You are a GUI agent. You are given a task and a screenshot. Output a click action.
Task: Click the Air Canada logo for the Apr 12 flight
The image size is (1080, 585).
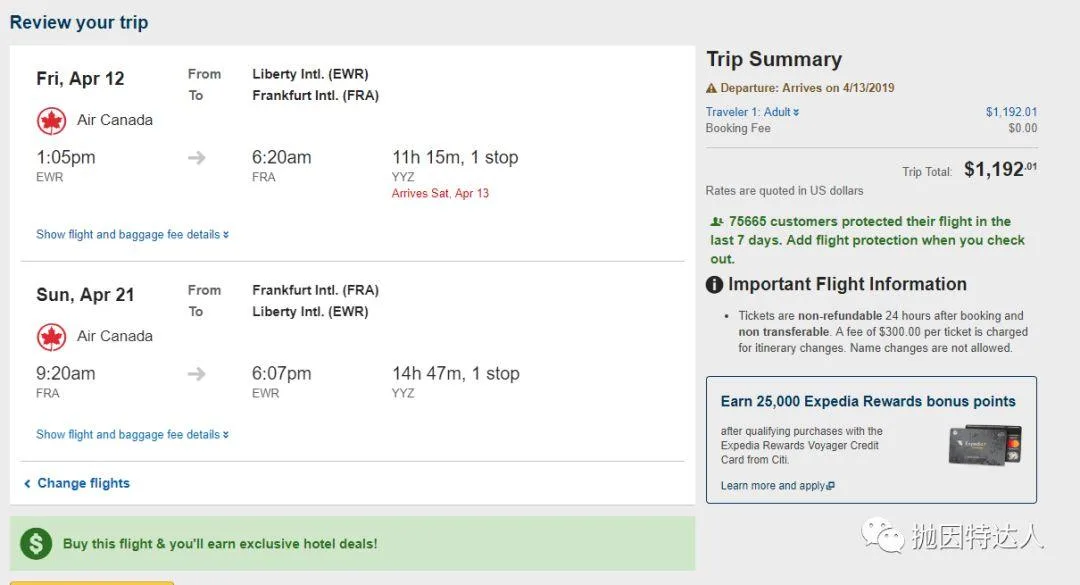click(x=51, y=121)
